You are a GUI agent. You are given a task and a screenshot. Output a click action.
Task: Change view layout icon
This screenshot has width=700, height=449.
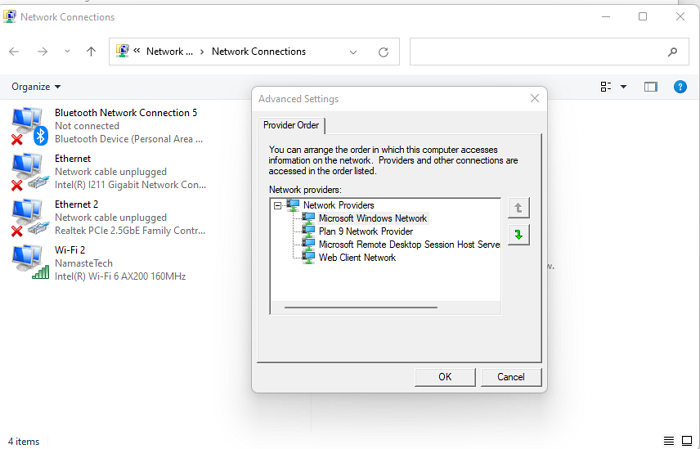[606, 87]
